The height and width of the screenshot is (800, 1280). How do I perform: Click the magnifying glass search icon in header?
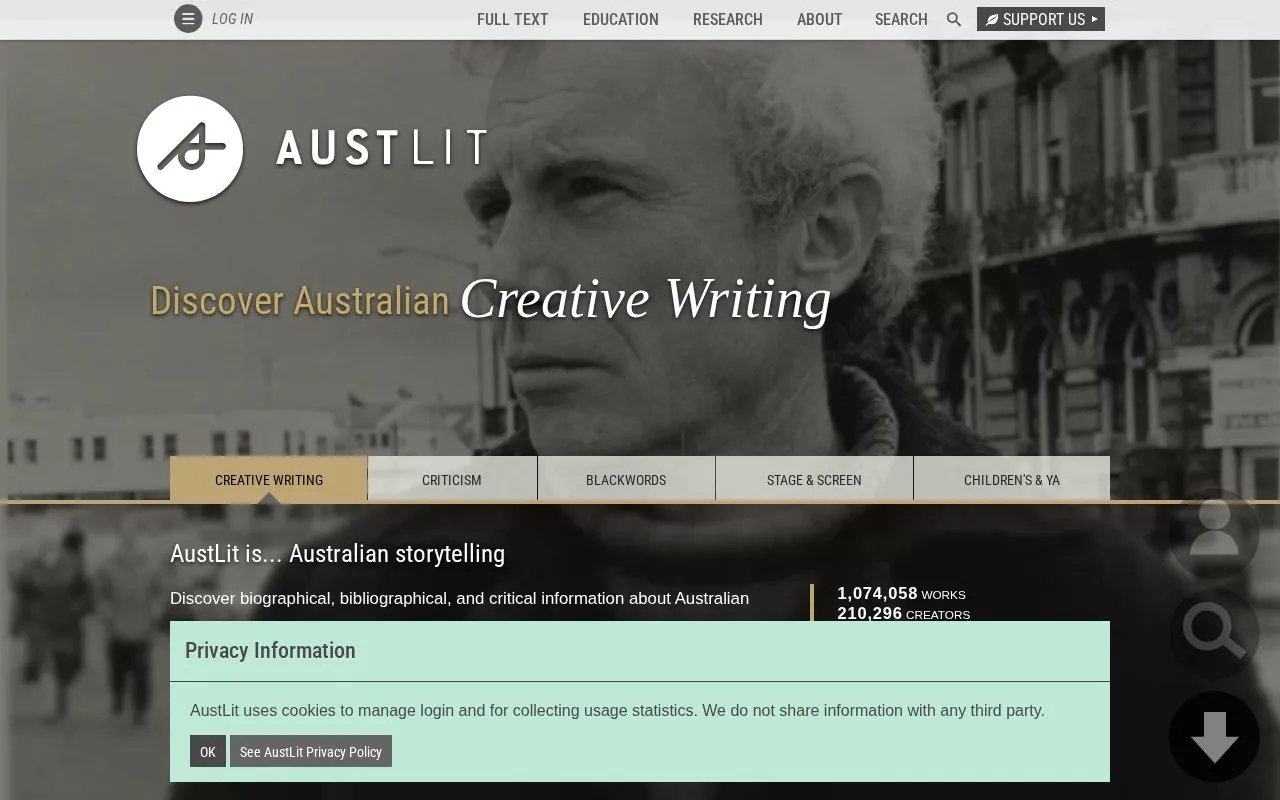(x=954, y=19)
